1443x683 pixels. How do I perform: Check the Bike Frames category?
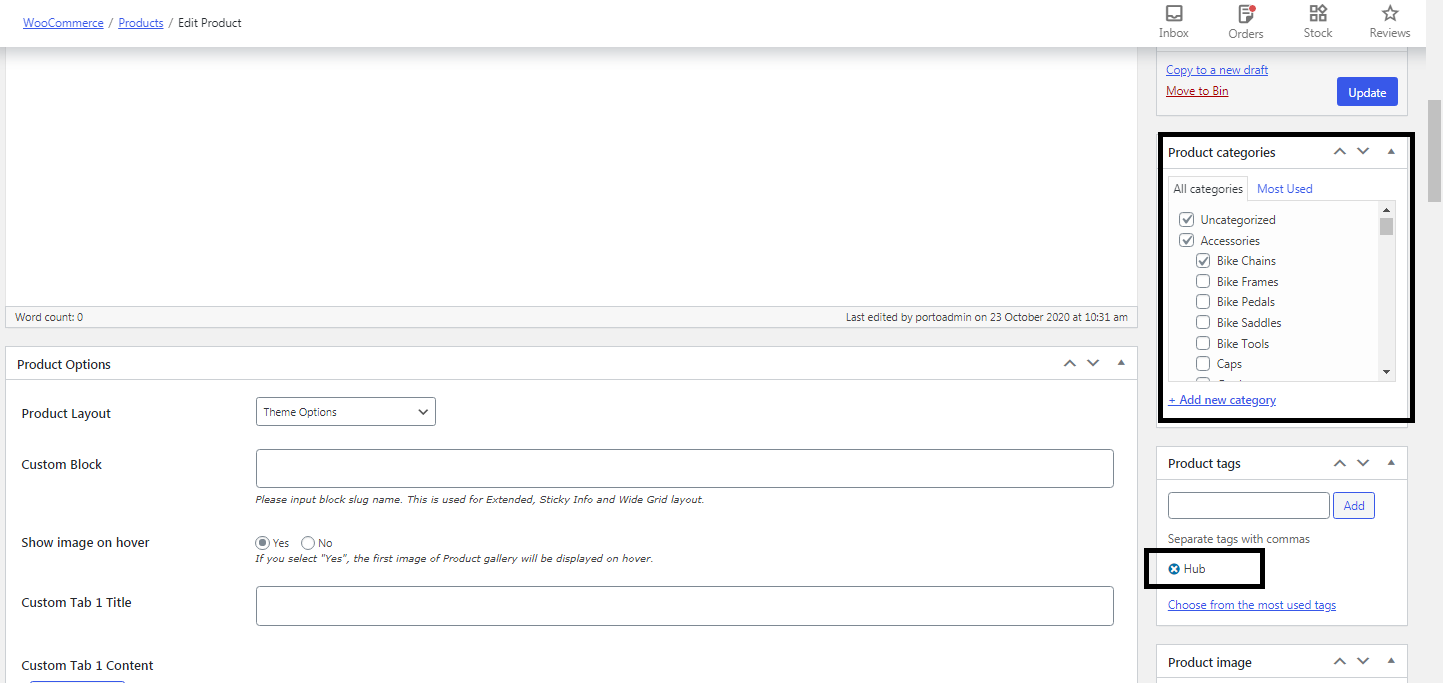click(x=1203, y=282)
